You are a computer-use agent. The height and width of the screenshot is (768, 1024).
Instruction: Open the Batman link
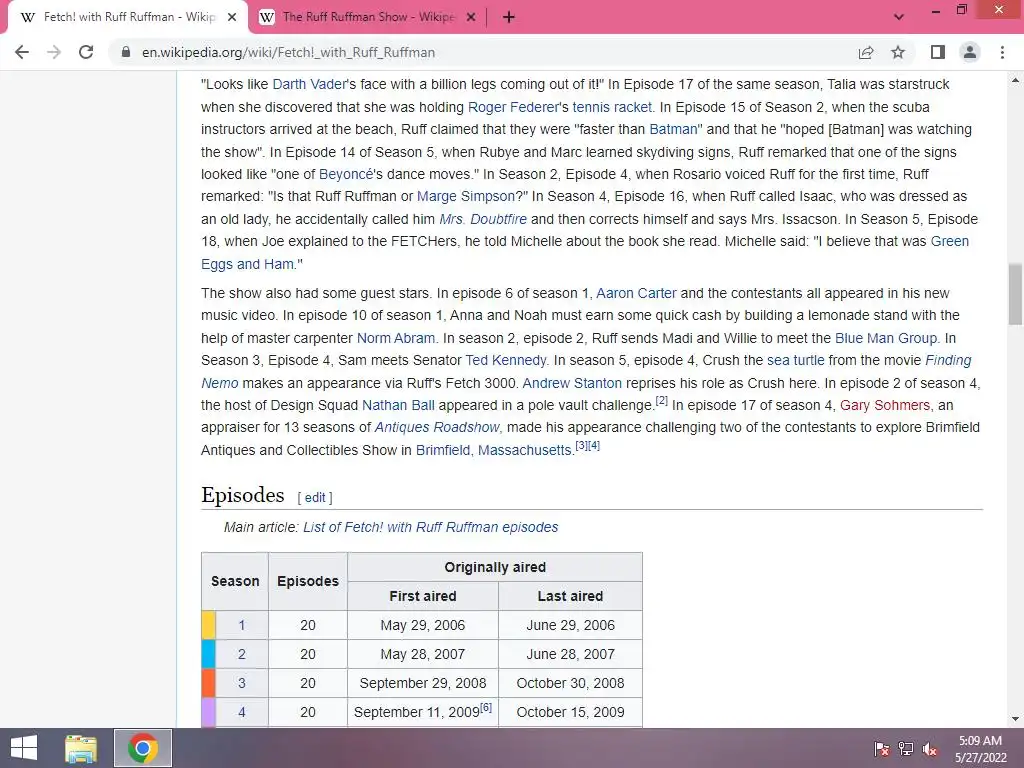point(673,129)
